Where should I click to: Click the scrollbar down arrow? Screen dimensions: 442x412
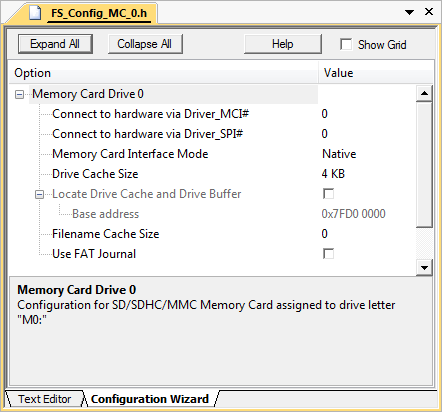[424, 268]
